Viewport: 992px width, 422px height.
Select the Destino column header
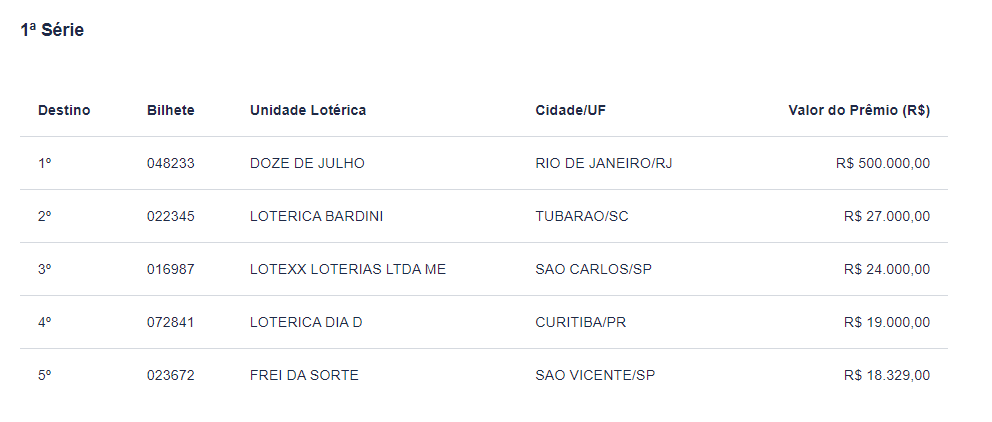[x=64, y=110]
